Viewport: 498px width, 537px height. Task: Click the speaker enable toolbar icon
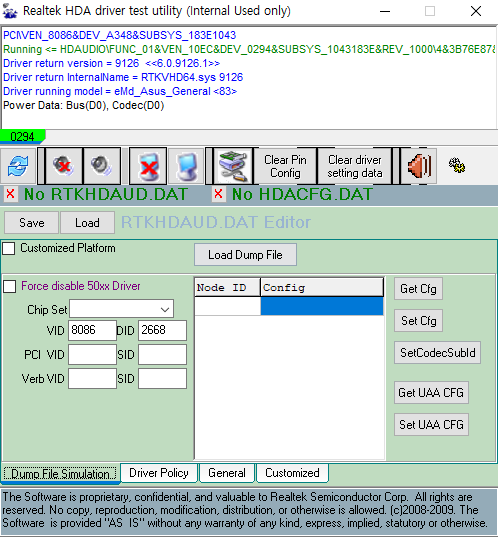coord(102,166)
